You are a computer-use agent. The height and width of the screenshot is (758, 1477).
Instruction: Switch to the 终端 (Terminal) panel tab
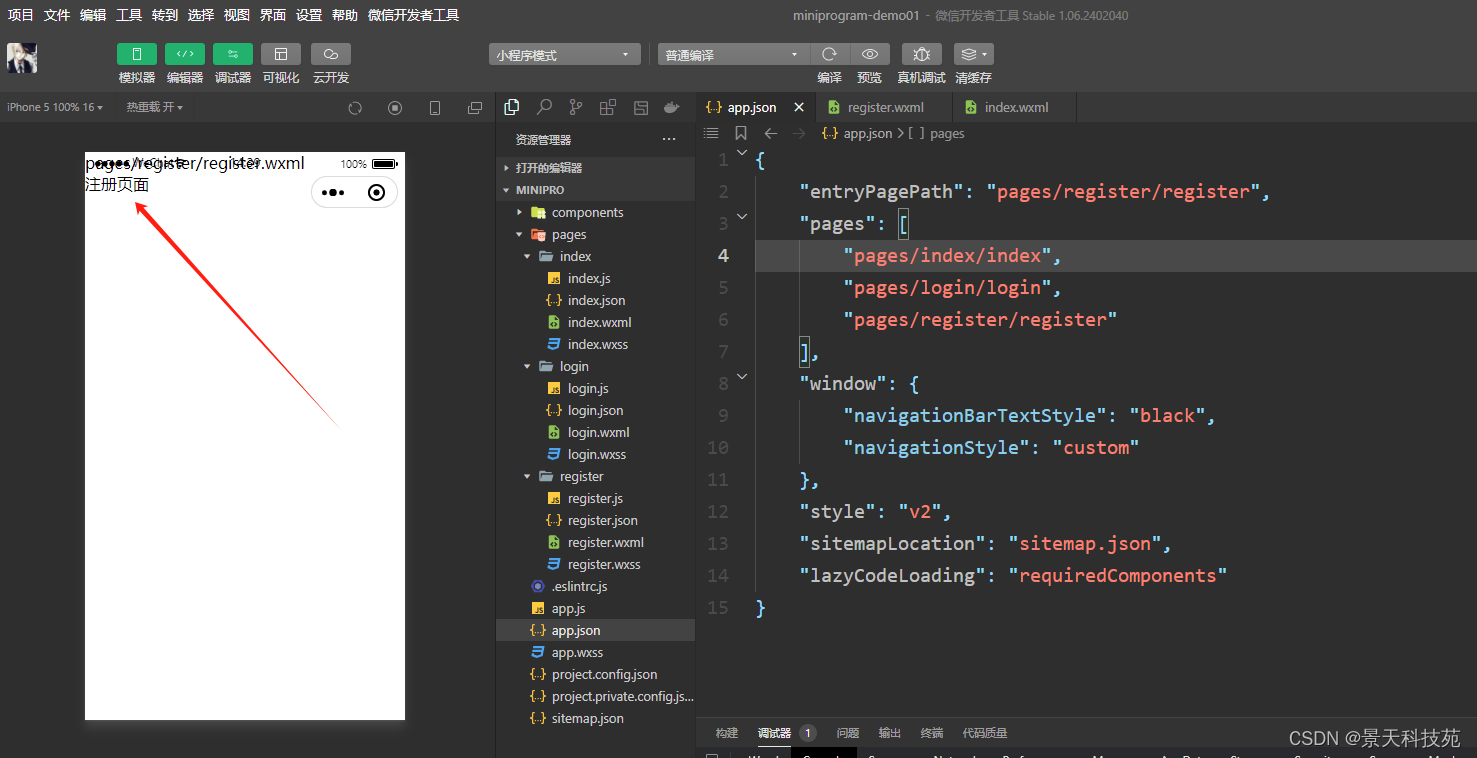pyautogui.click(x=932, y=733)
